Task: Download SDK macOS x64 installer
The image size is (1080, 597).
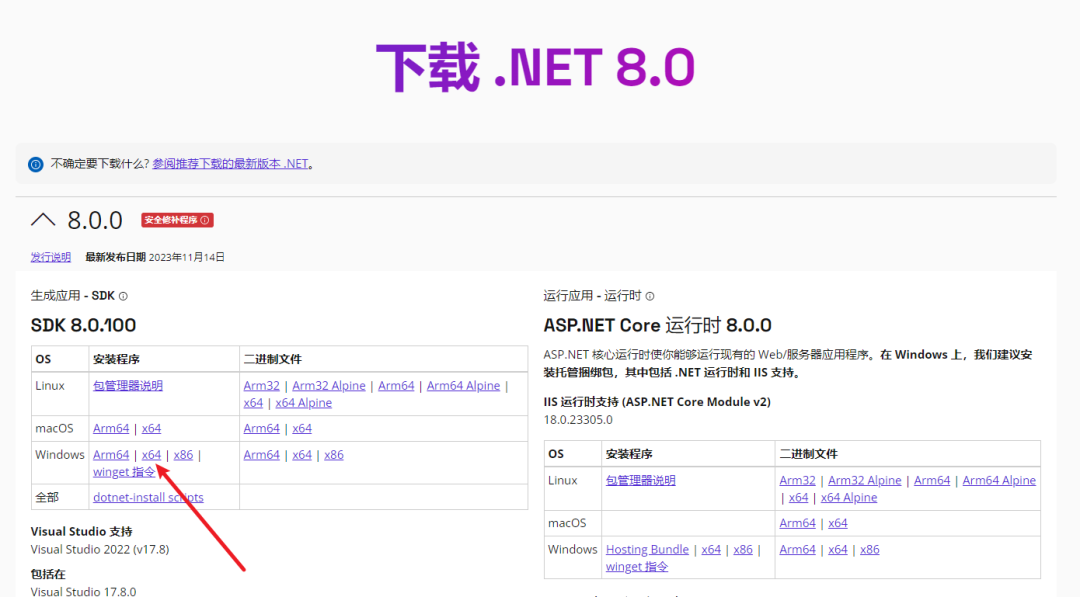Action: [151, 428]
